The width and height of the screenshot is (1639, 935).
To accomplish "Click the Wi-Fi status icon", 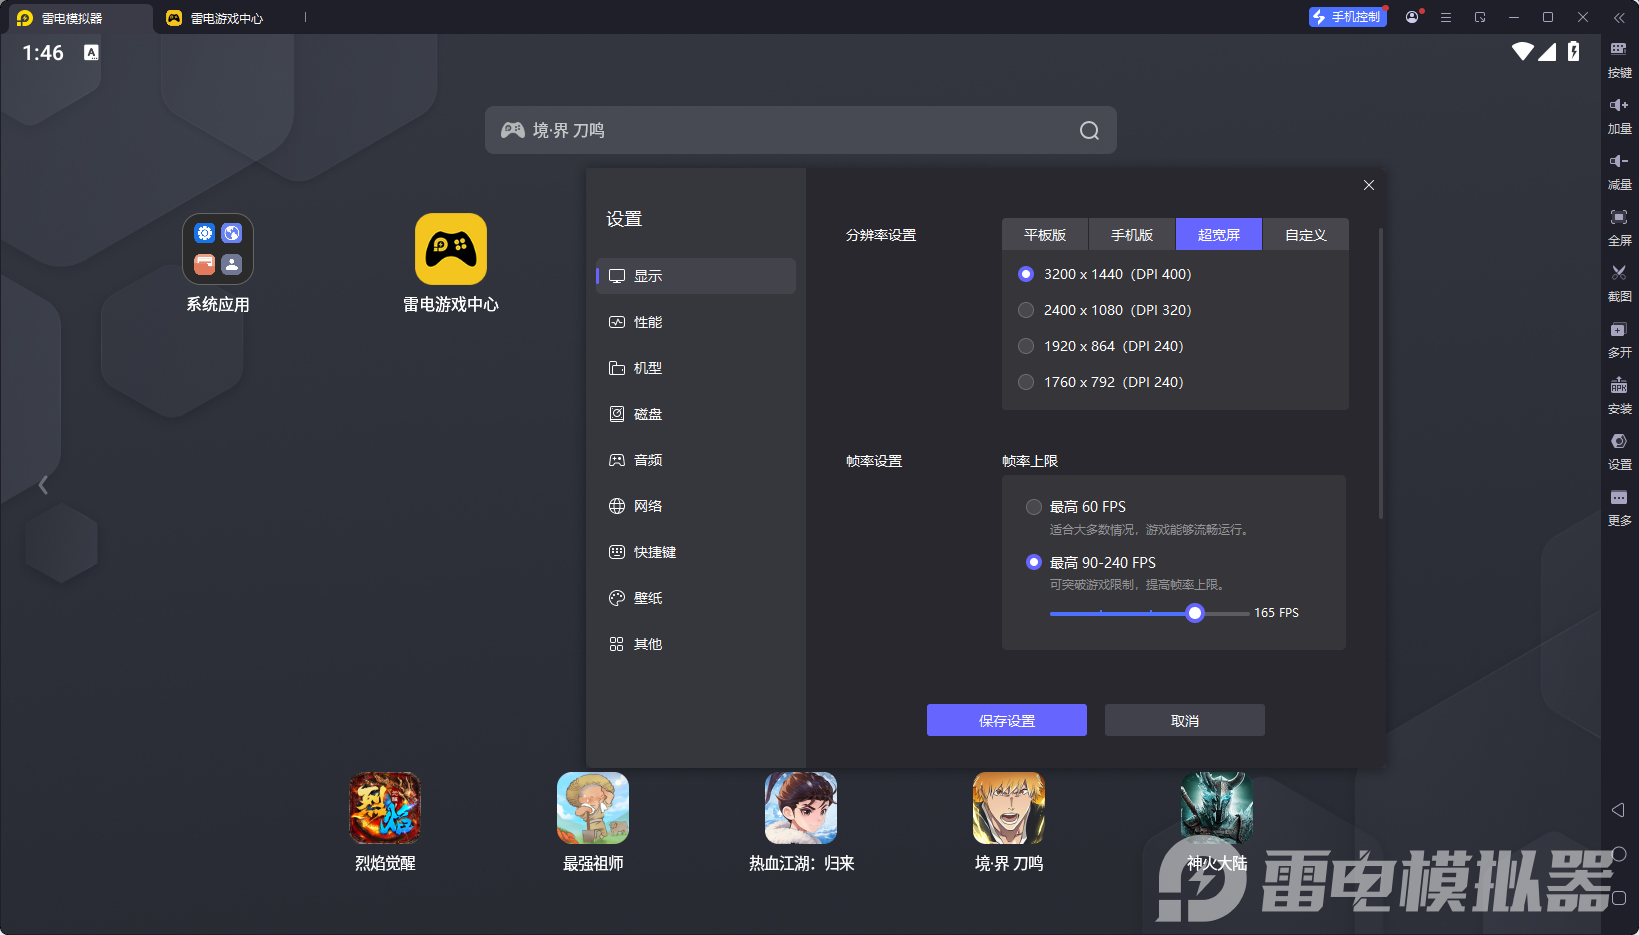I will [x=1523, y=52].
